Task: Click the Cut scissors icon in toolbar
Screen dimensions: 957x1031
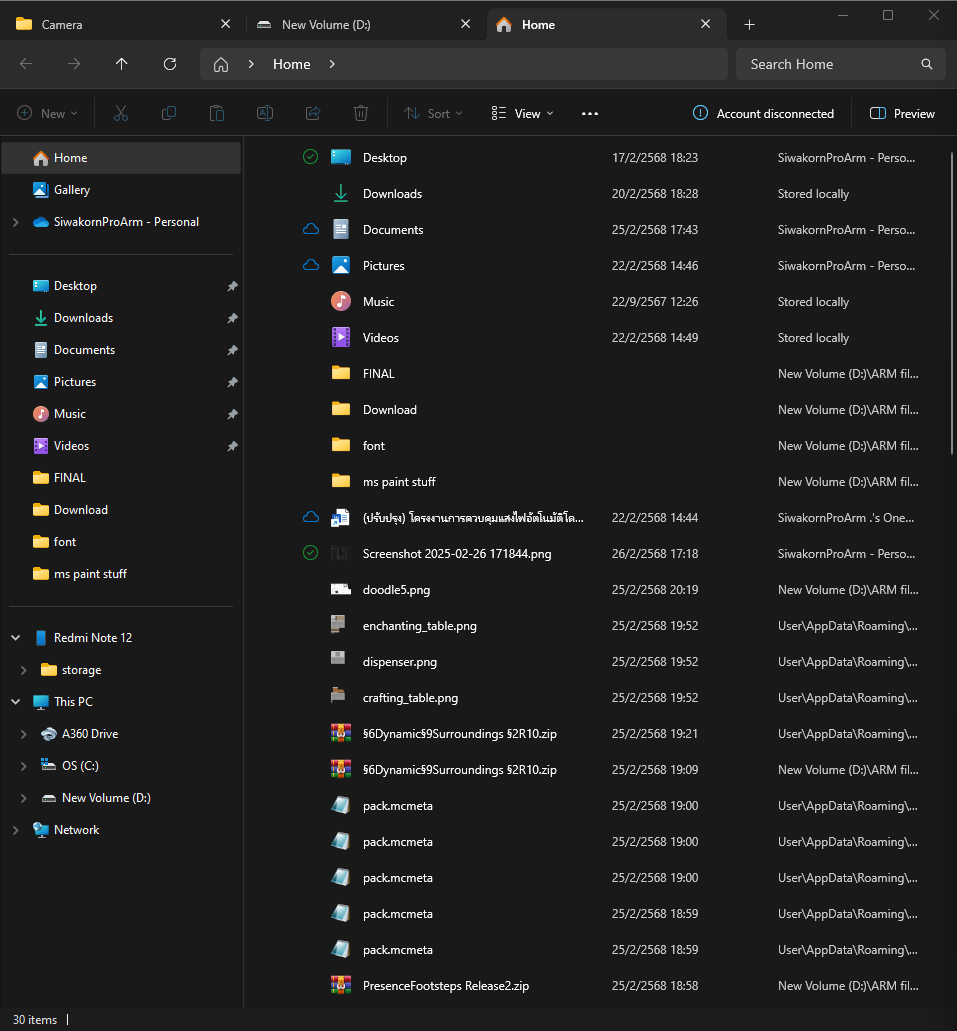Action: 120,113
